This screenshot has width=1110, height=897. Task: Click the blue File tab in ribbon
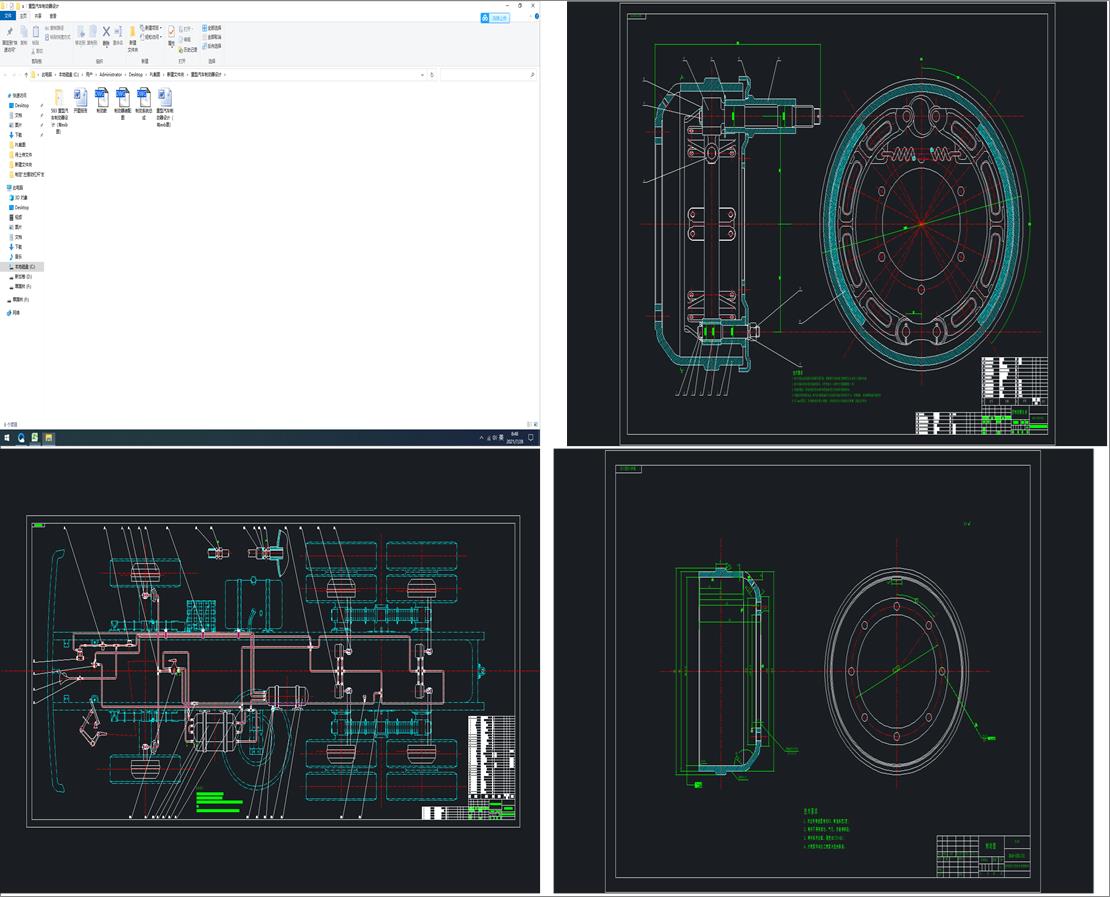click(8, 16)
